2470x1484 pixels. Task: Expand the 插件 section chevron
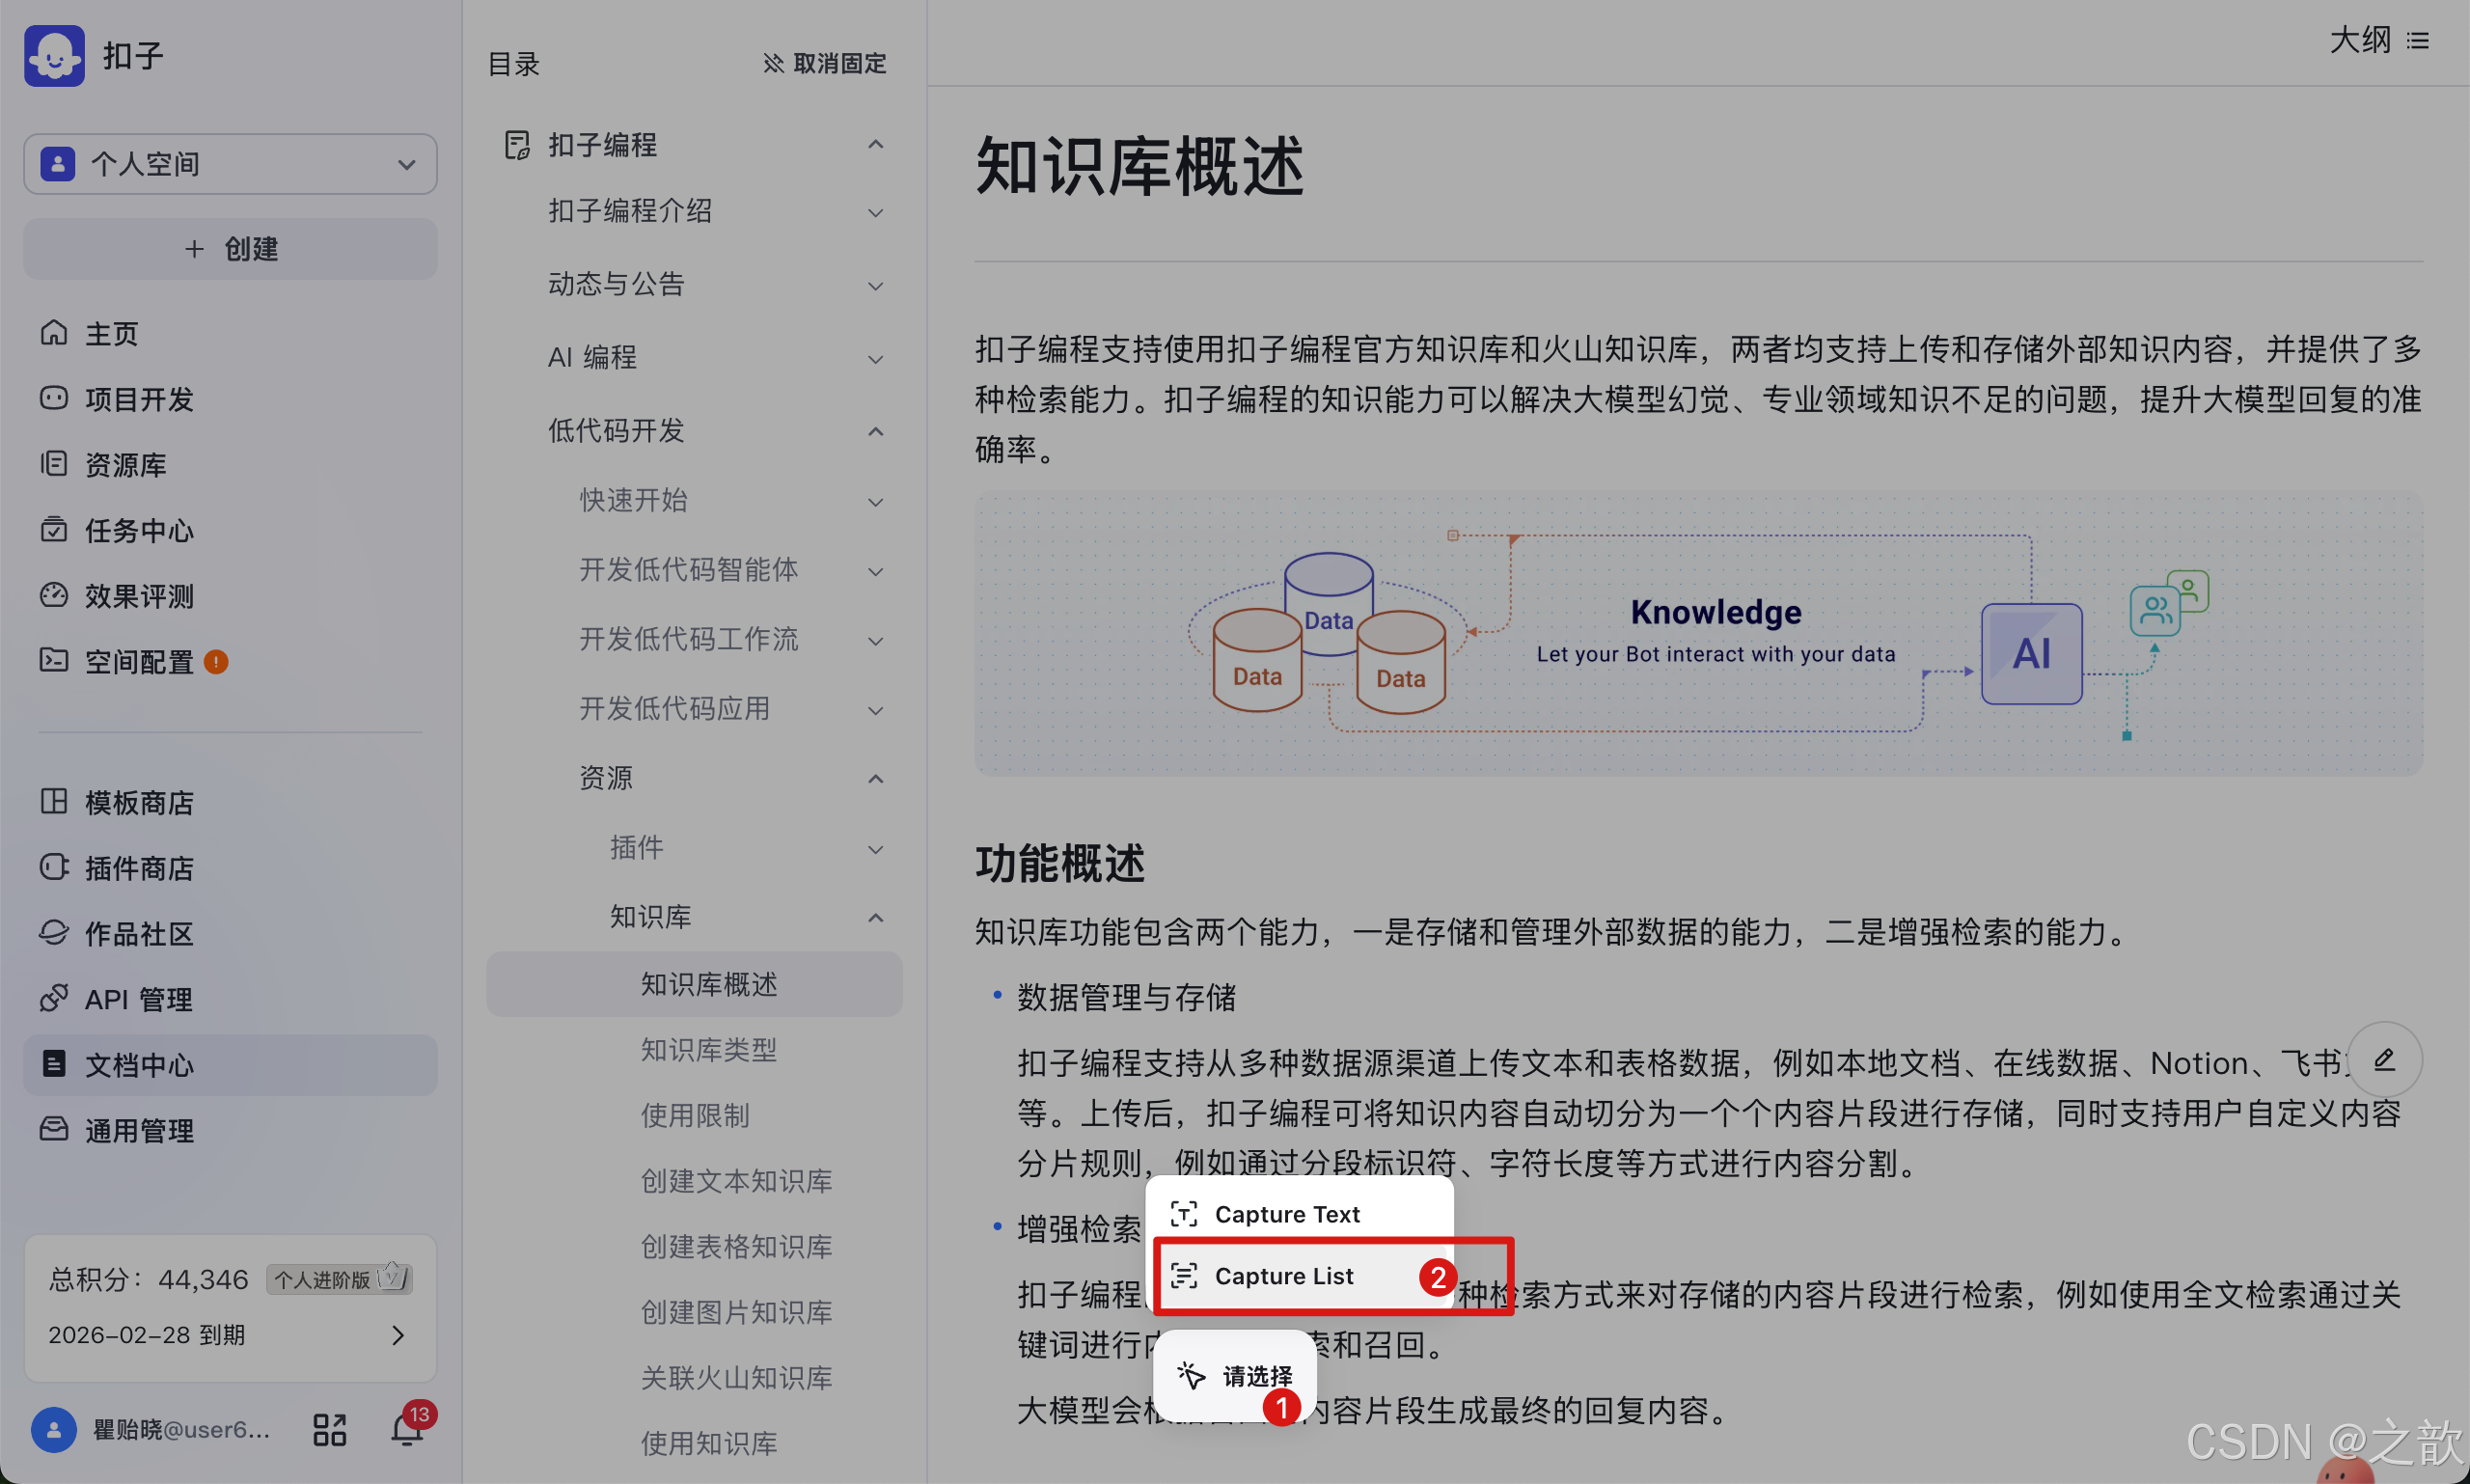coord(875,848)
